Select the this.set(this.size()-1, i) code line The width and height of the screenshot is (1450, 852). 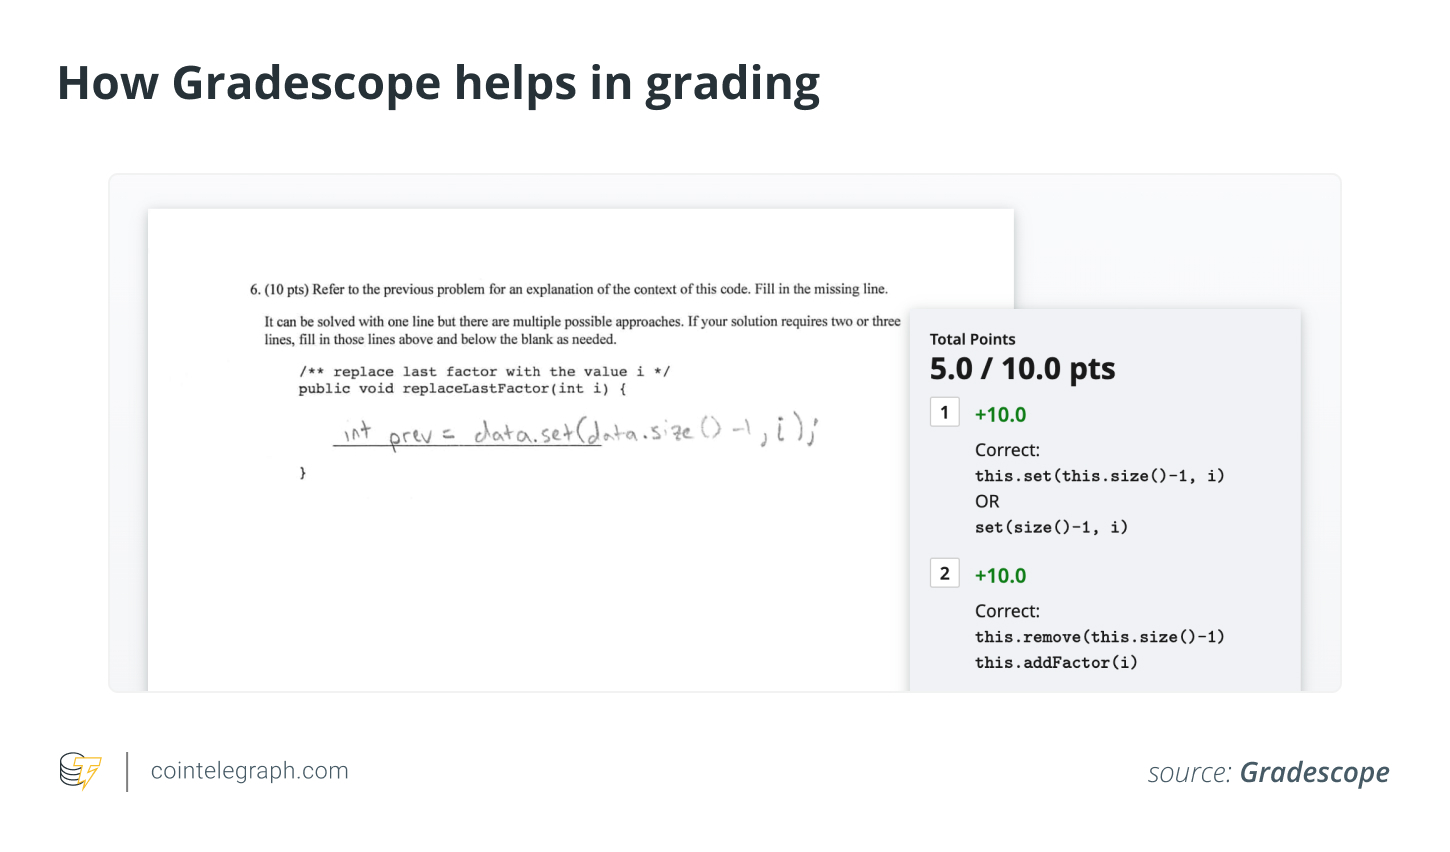[x=1099, y=476]
